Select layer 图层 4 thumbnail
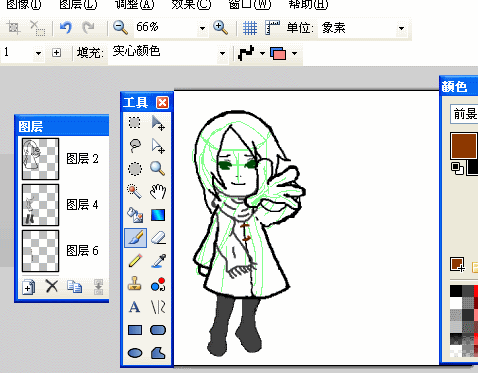 click(x=40, y=205)
